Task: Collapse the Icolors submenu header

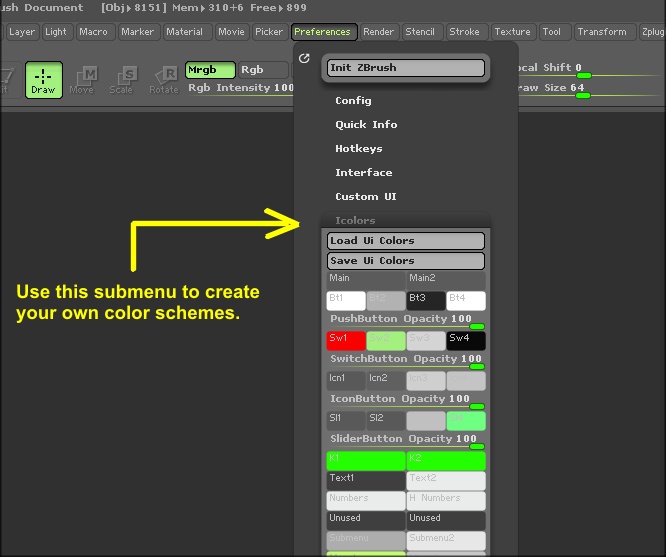Action: pyautogui.click(x=406, y=221)
